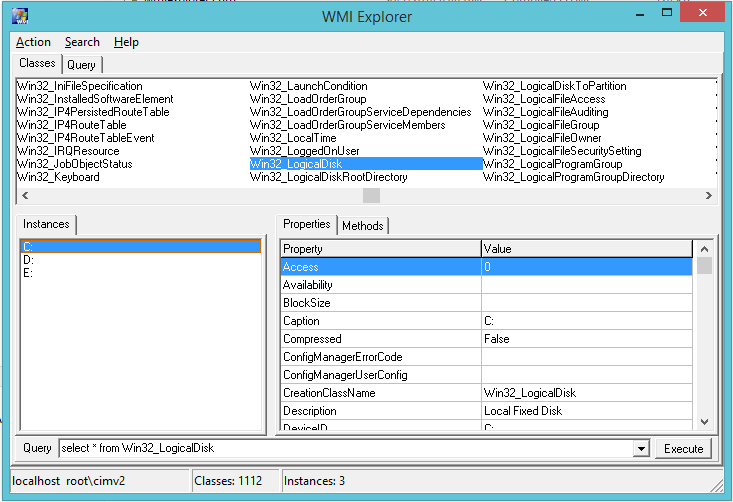The height and width of the screenshot is (502, 733).
Task: Select the Win32_IRQResource class
Action: 69,151
